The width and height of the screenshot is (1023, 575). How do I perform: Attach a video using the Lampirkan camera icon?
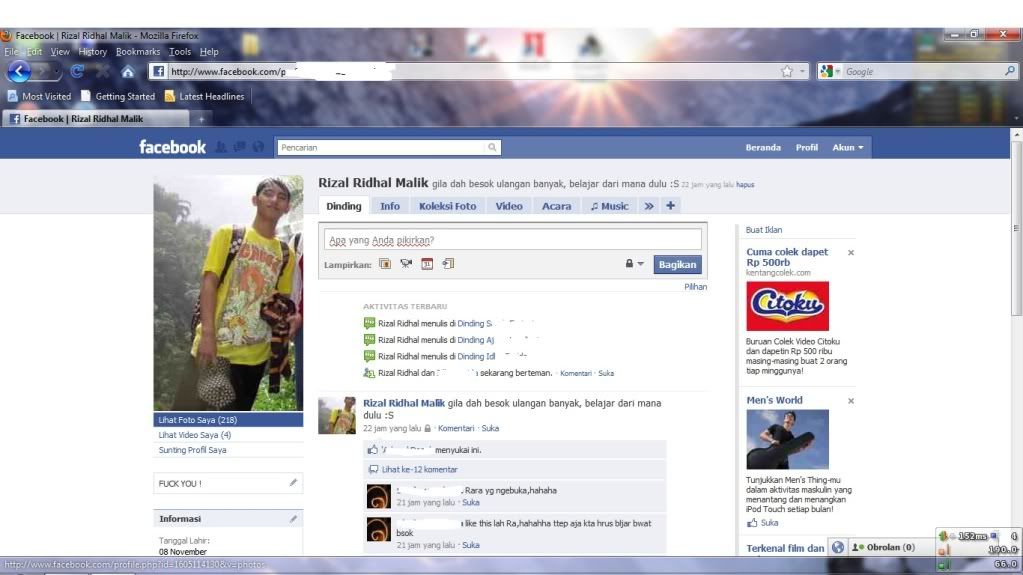coord(406,264)
